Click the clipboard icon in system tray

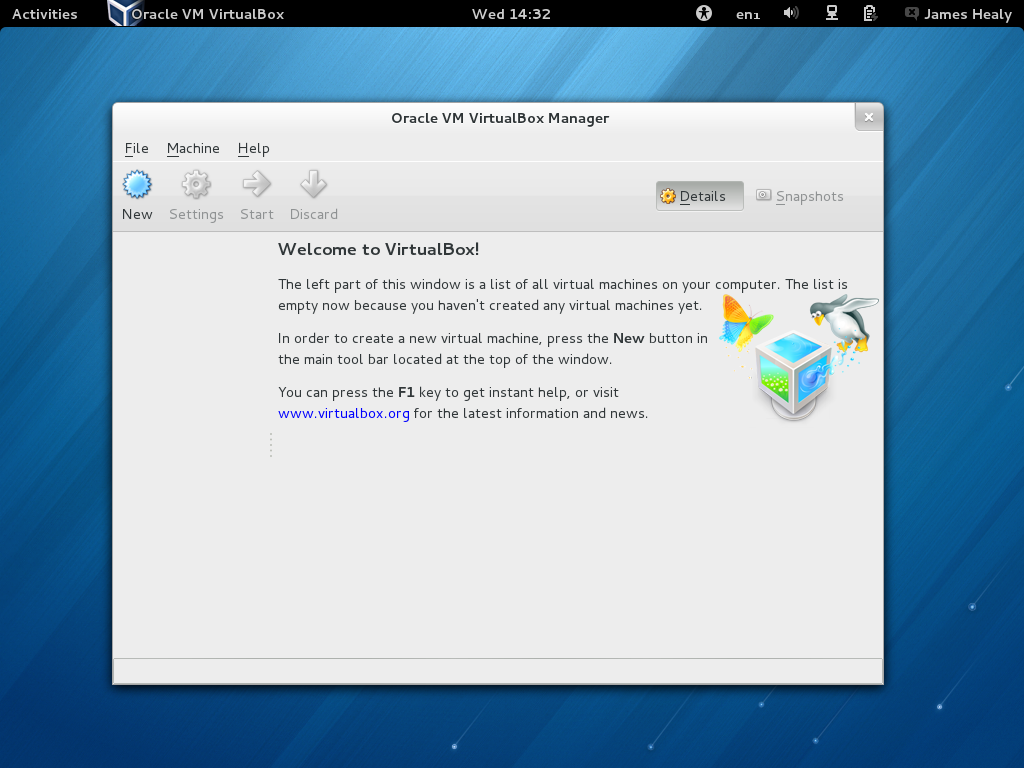point(869,13)
